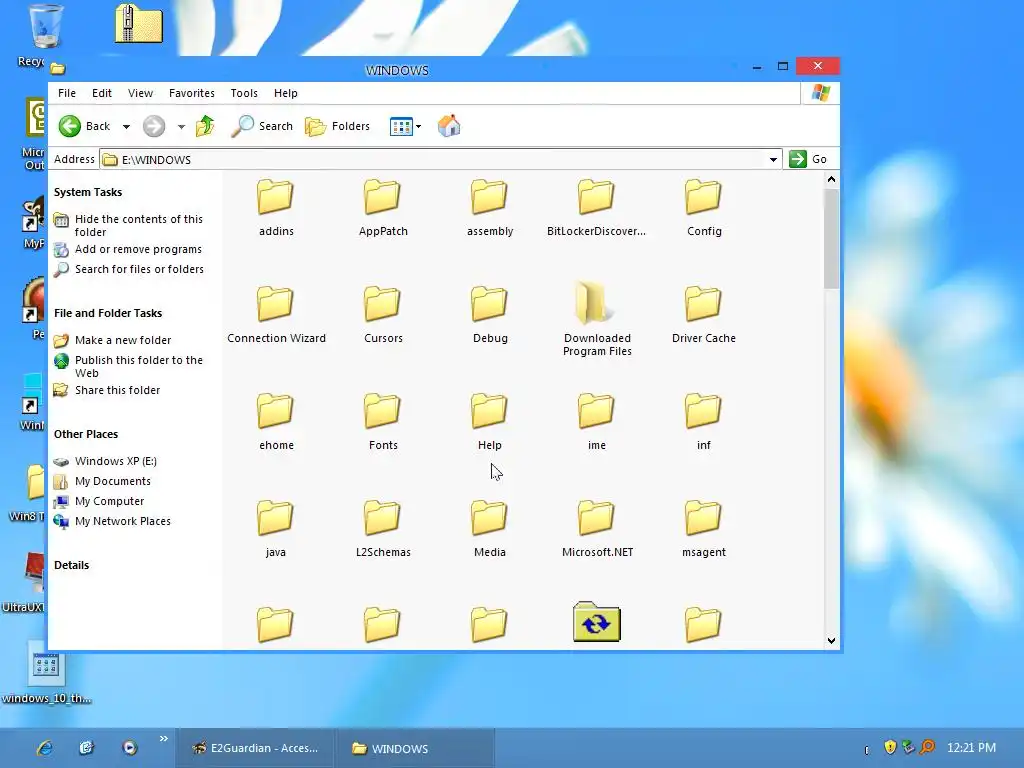1024x768 pixels.
Task: Select the assembly folder
Action: (490, 208)
